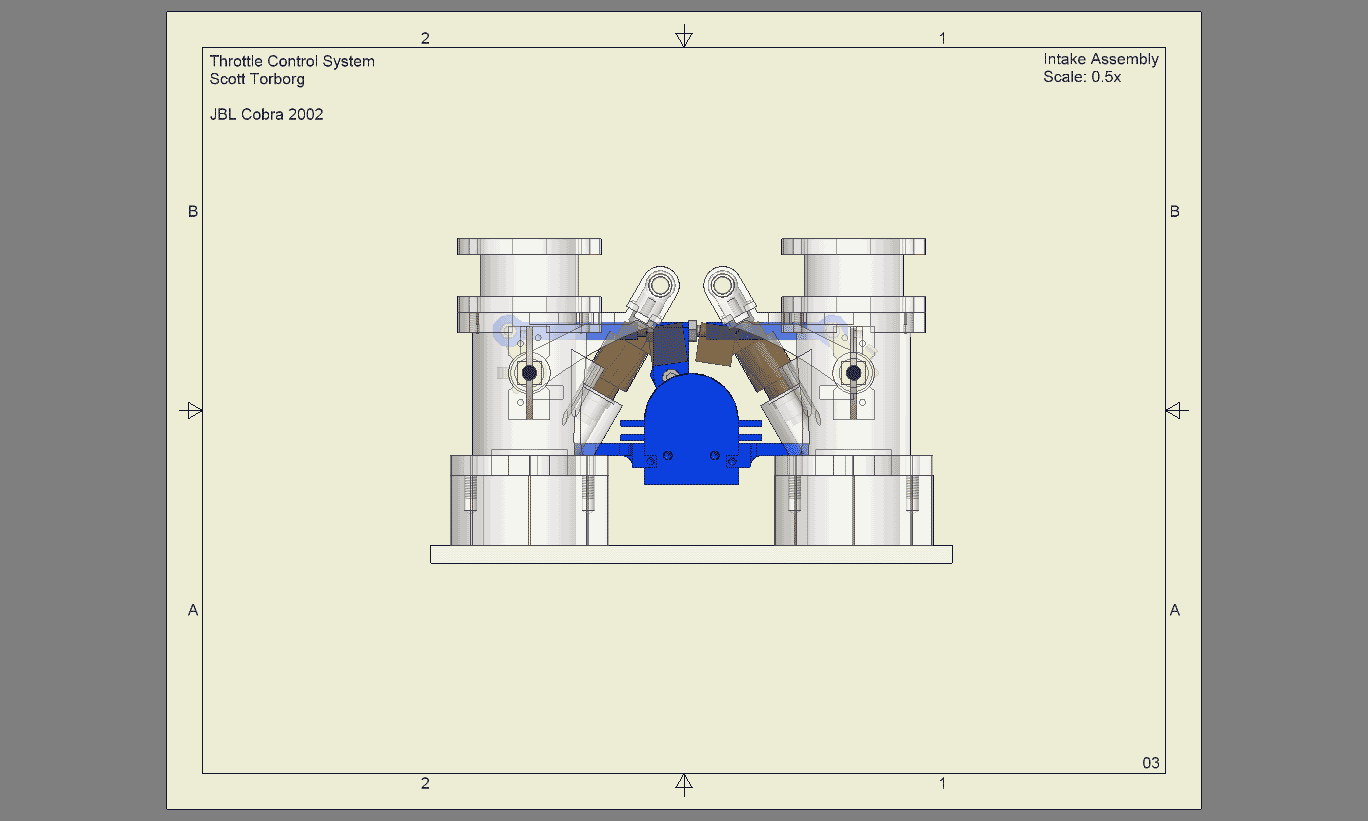Select the "JBL Cobra 2002" label
This screenshot has height=821, width=1368.
(x=266, y=114)
